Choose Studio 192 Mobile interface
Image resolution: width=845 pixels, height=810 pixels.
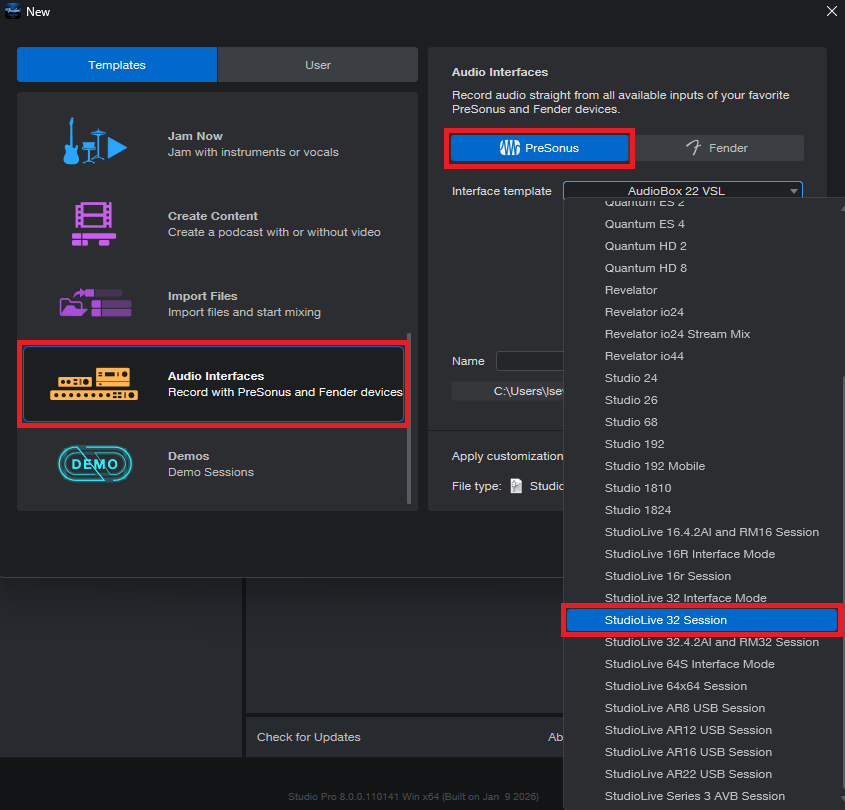[x=703, y=466]
